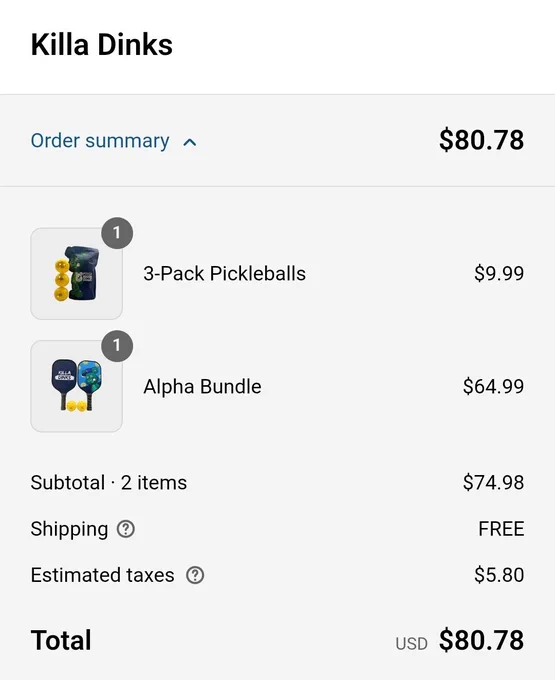Select the Alpha Bundle item name

click(202, 386)
